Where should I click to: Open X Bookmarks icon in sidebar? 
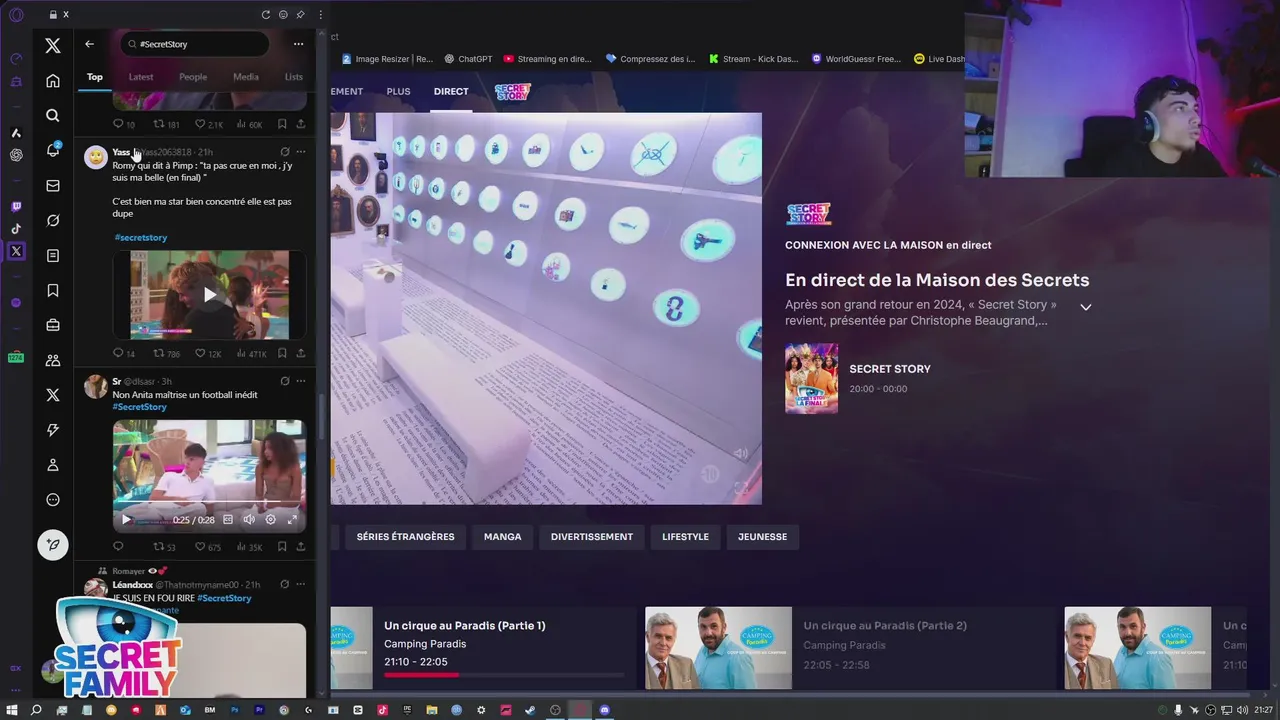pos(53,291)
